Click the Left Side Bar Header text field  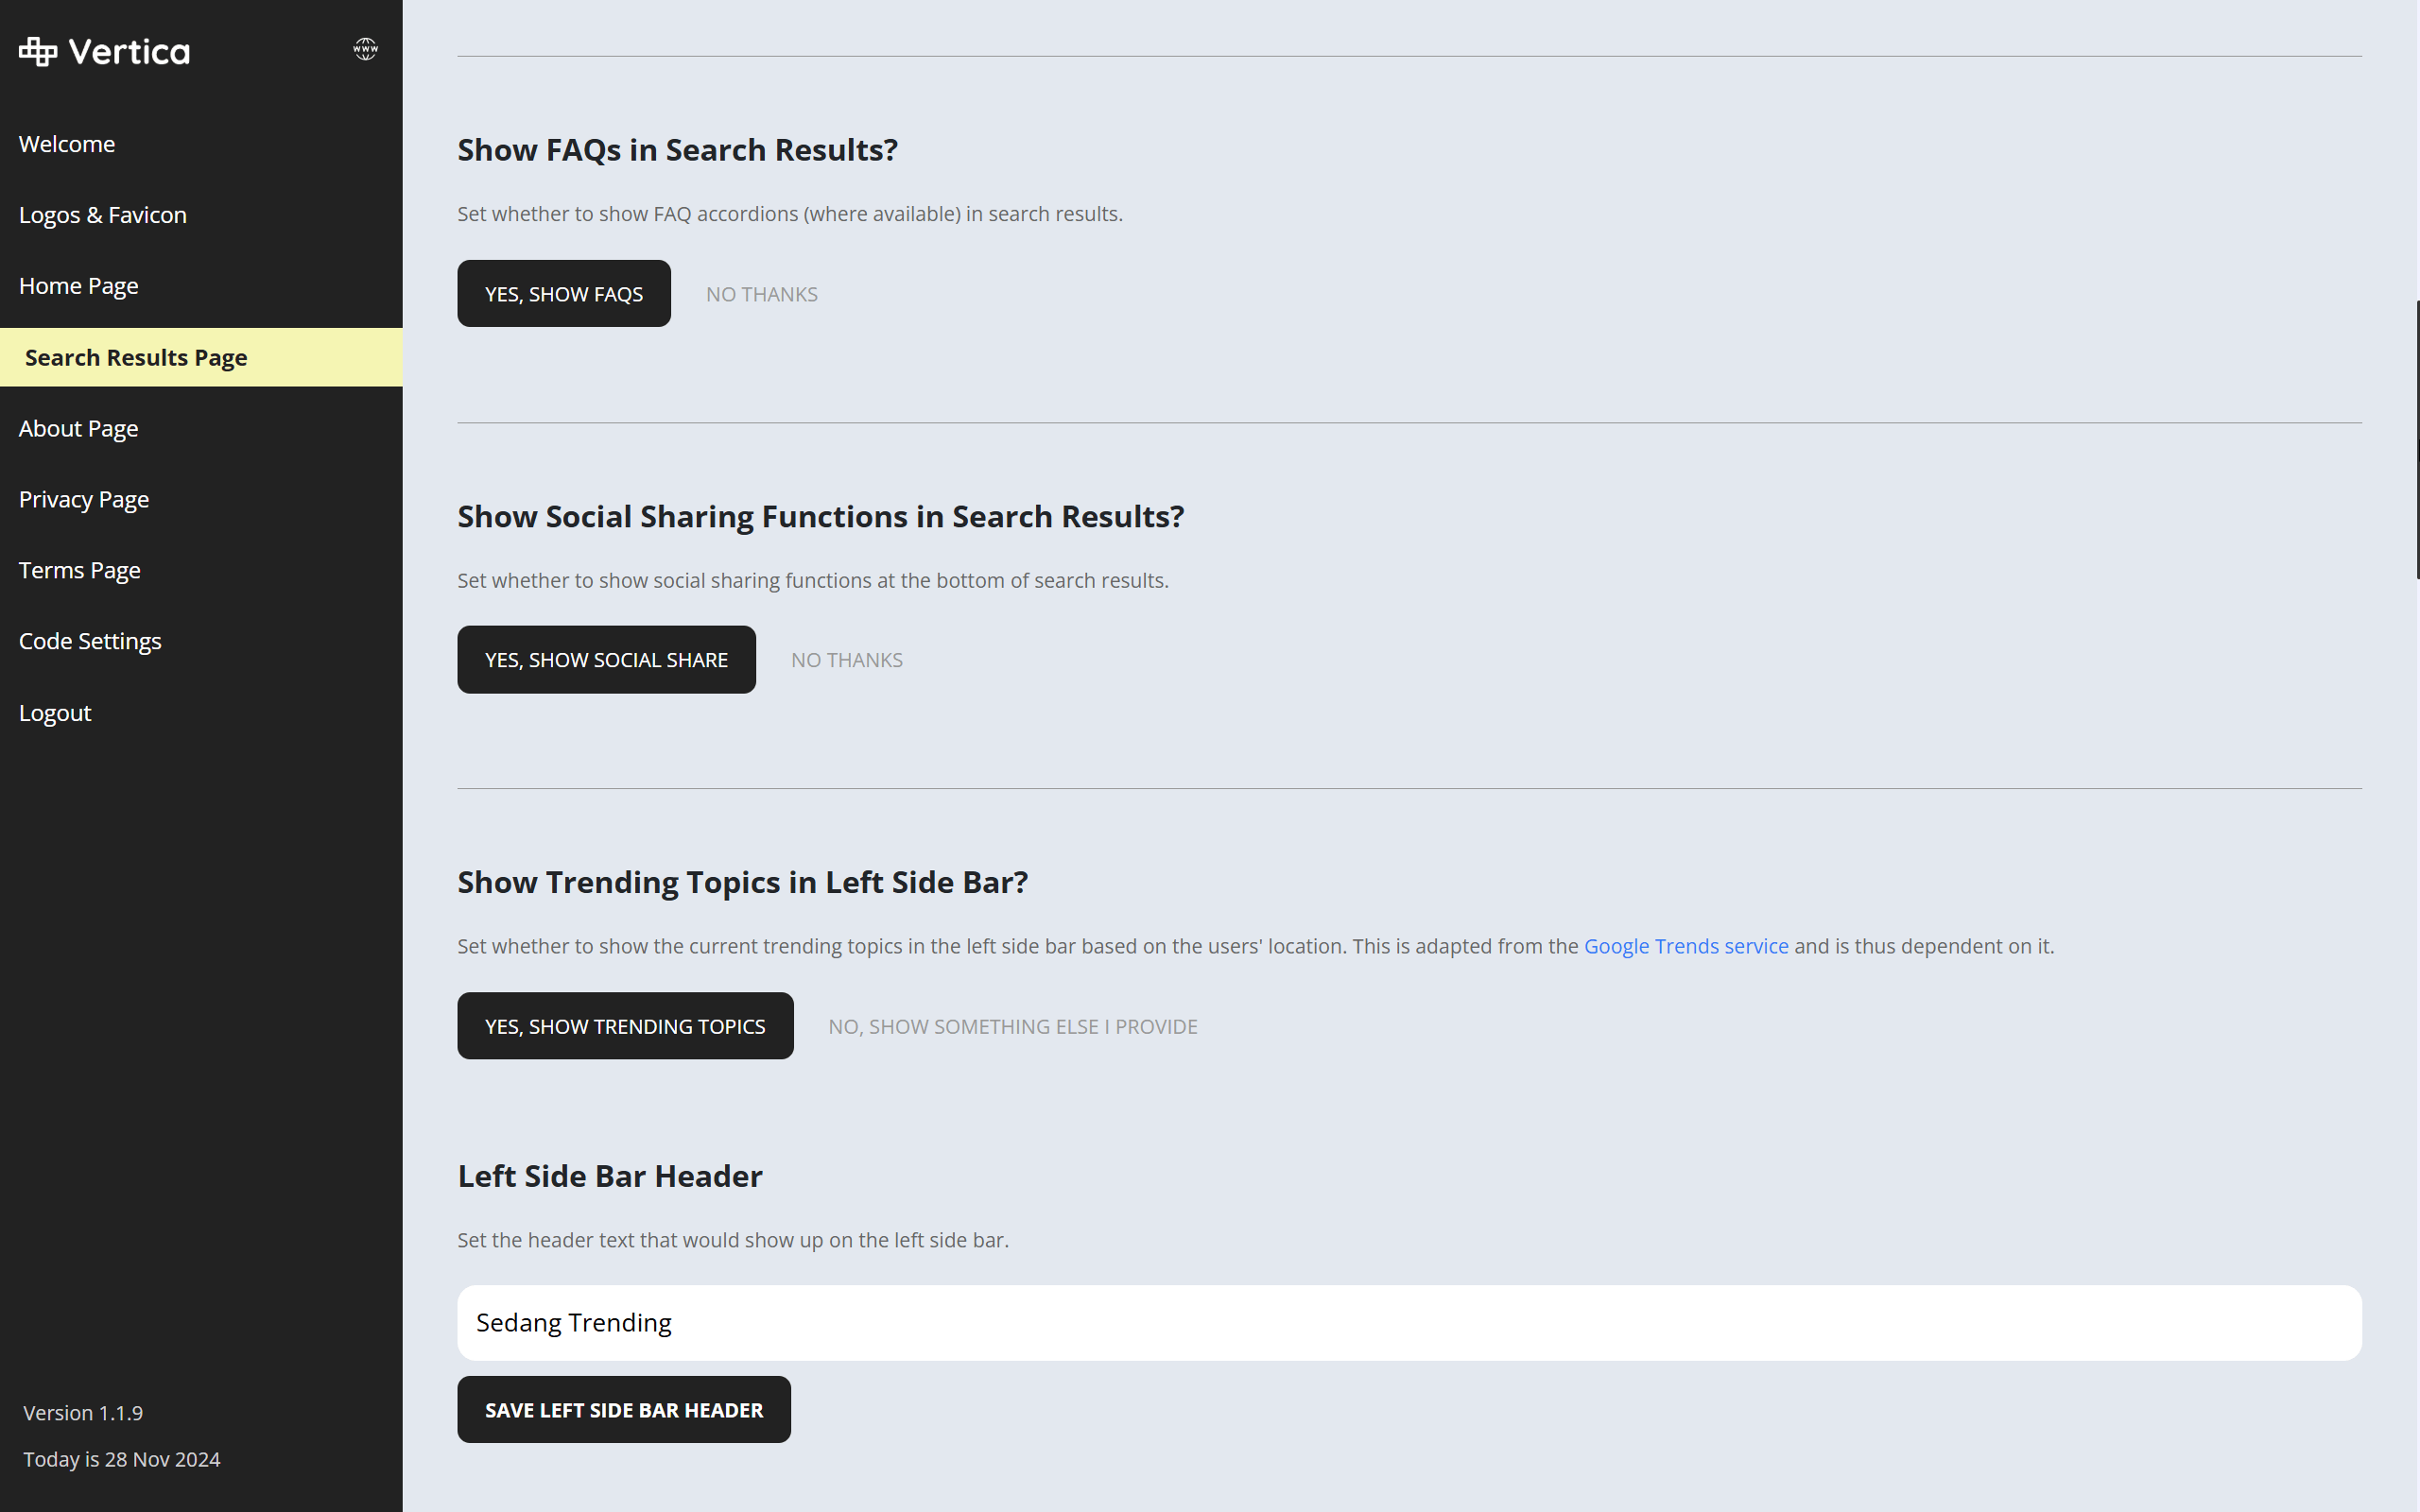pos(1409,1323)
